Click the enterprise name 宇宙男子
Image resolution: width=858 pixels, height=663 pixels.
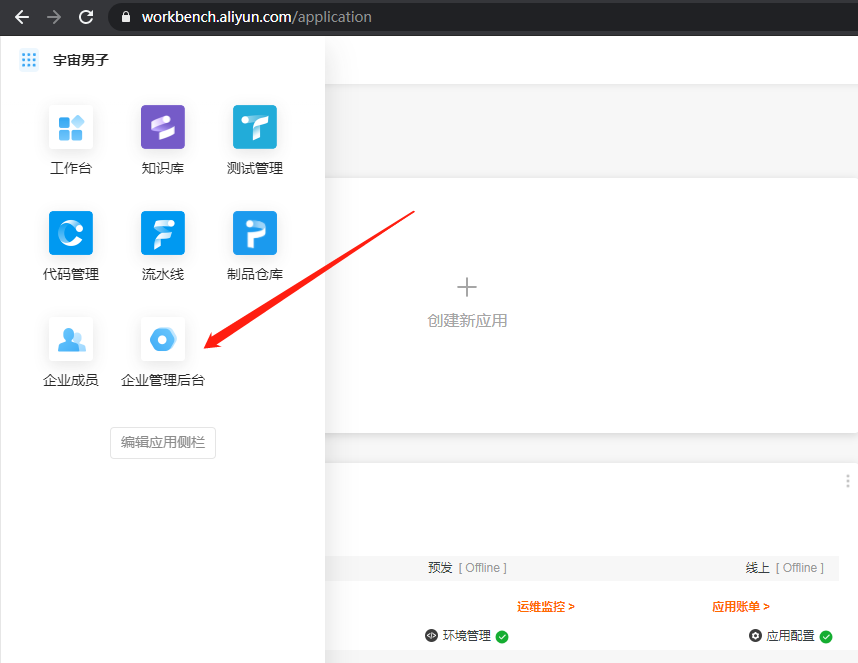pos(81,60)
